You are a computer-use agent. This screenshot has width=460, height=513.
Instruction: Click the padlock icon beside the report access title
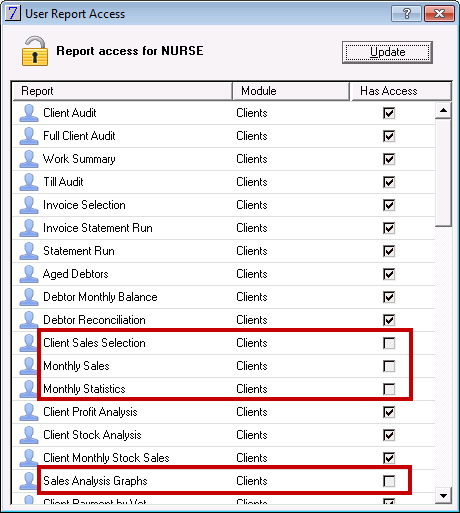point(35,51)
